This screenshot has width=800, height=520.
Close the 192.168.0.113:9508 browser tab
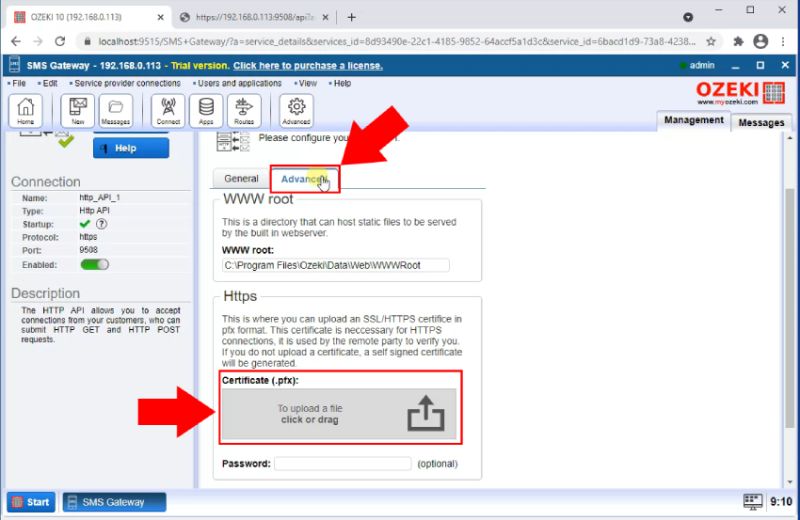point(326,17)
